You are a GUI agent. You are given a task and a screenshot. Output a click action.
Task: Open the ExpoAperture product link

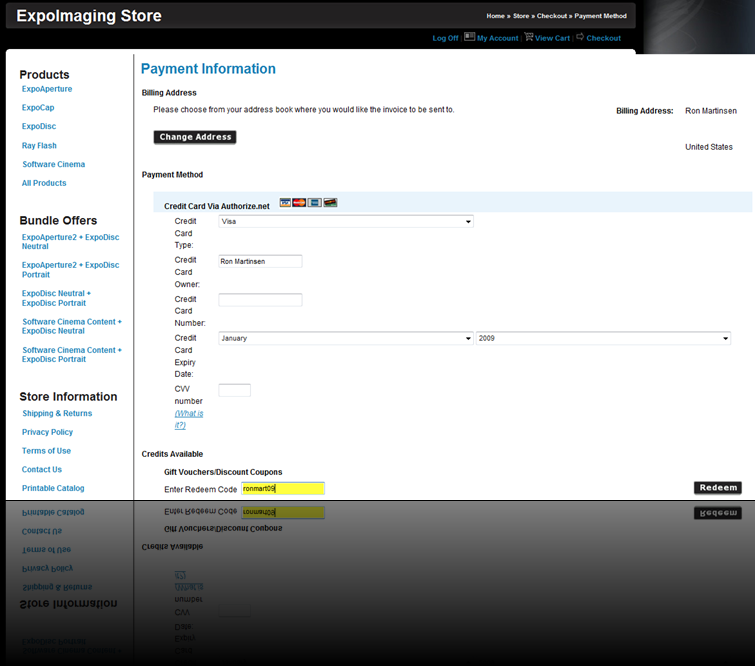coord(47,89)
